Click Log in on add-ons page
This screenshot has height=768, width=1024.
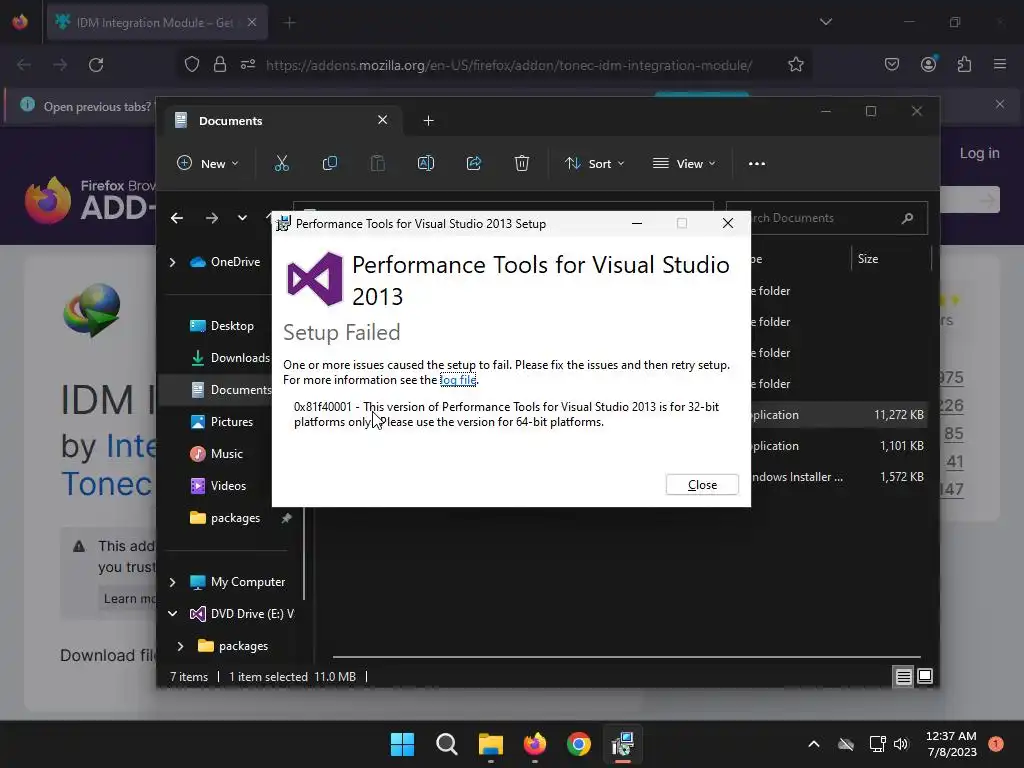point(979,153)
